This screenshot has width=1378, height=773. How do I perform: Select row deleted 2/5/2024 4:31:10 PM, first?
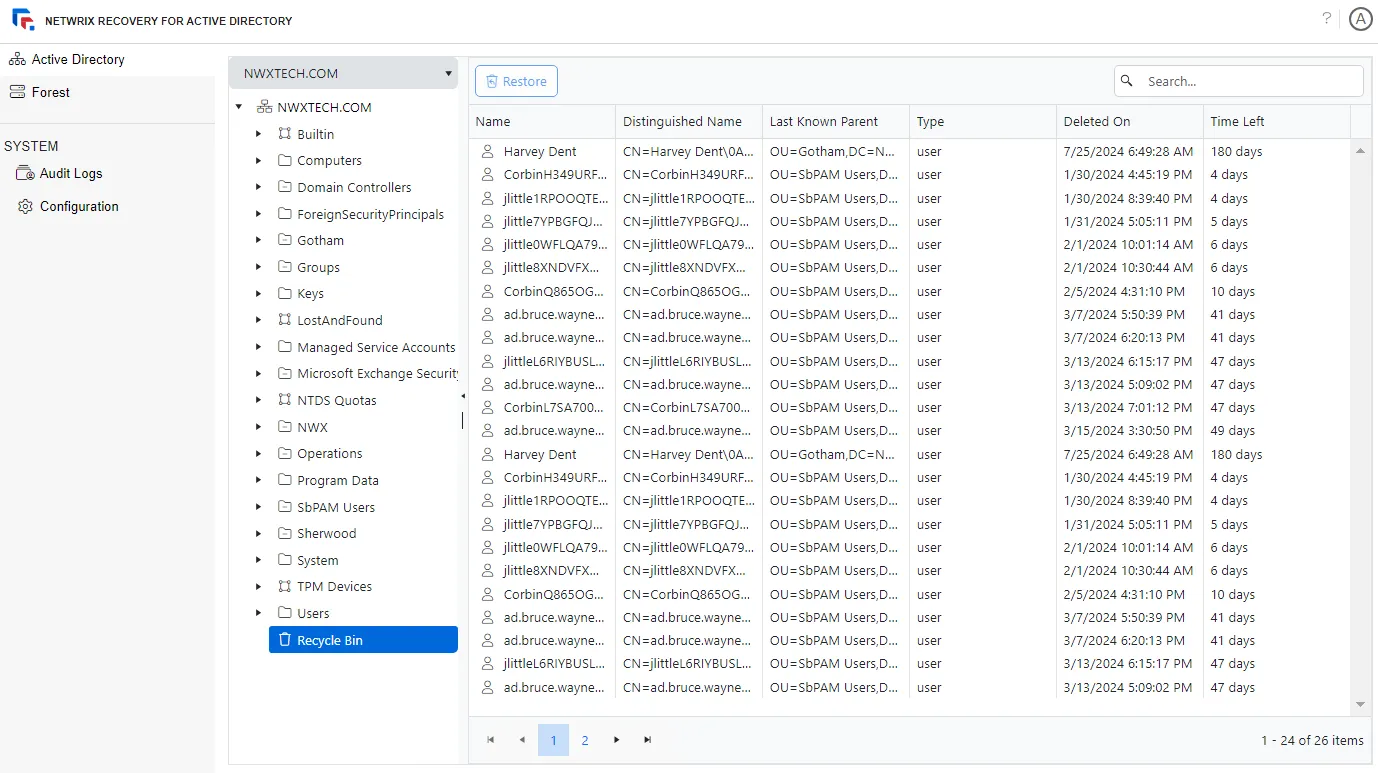pyautogui.click(x=910, y=291)
